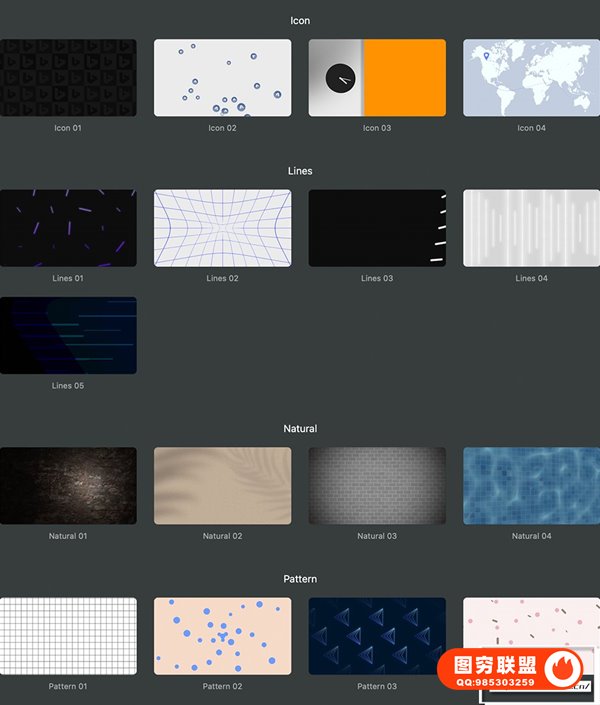This screenshot has width=600, height=705.
Task: Choose the Lines 02 warped grid thumbnail
Action: click(222, 228)
